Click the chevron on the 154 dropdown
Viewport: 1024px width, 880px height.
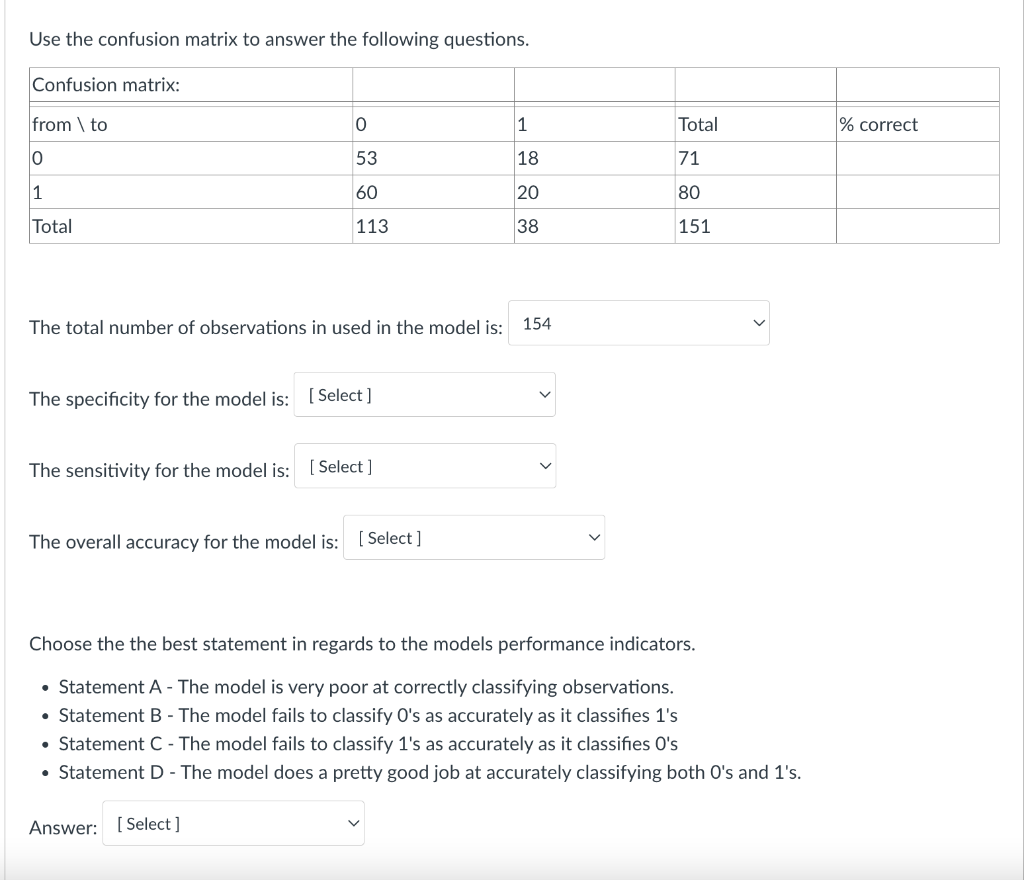757,322
